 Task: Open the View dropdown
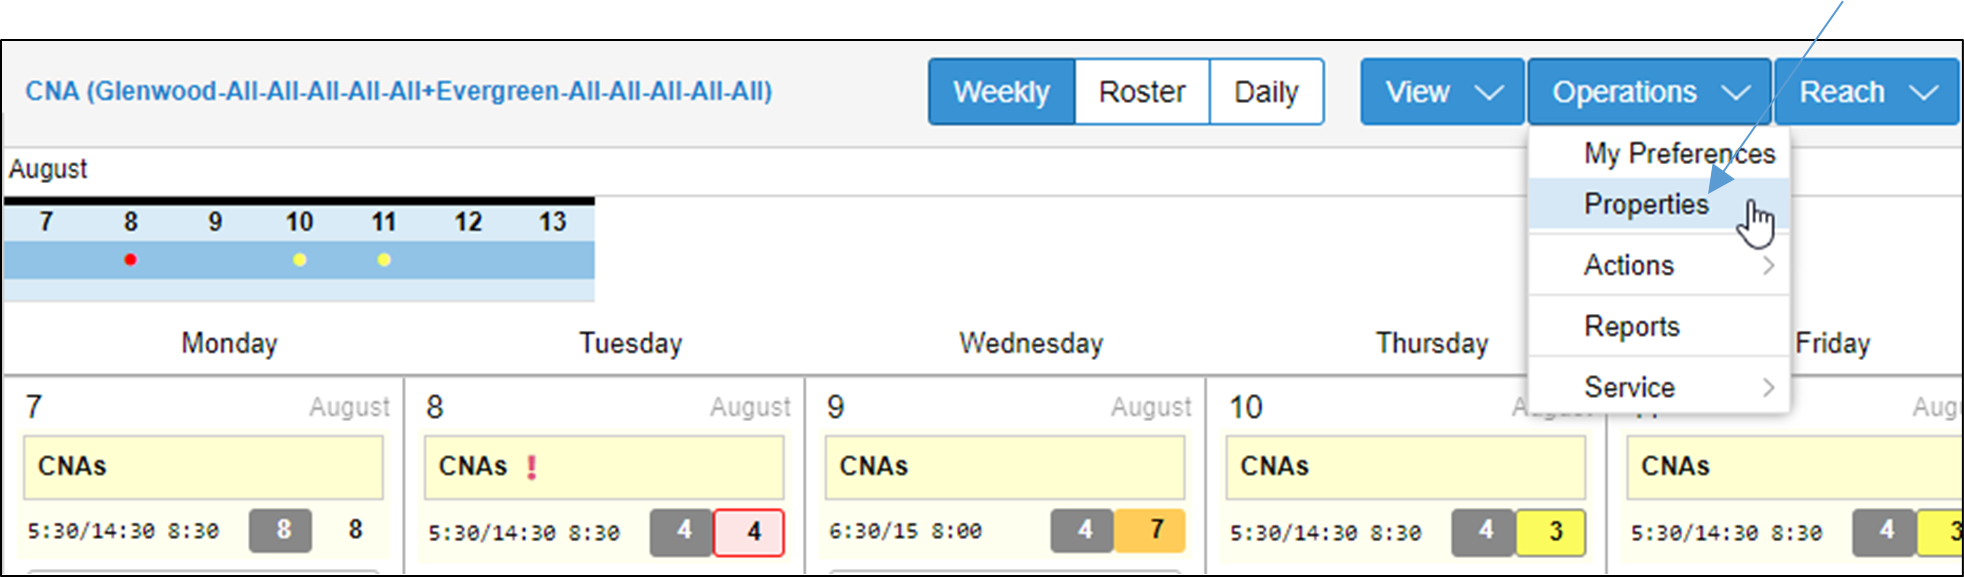pyautogui.click(x=1442, y=92)
